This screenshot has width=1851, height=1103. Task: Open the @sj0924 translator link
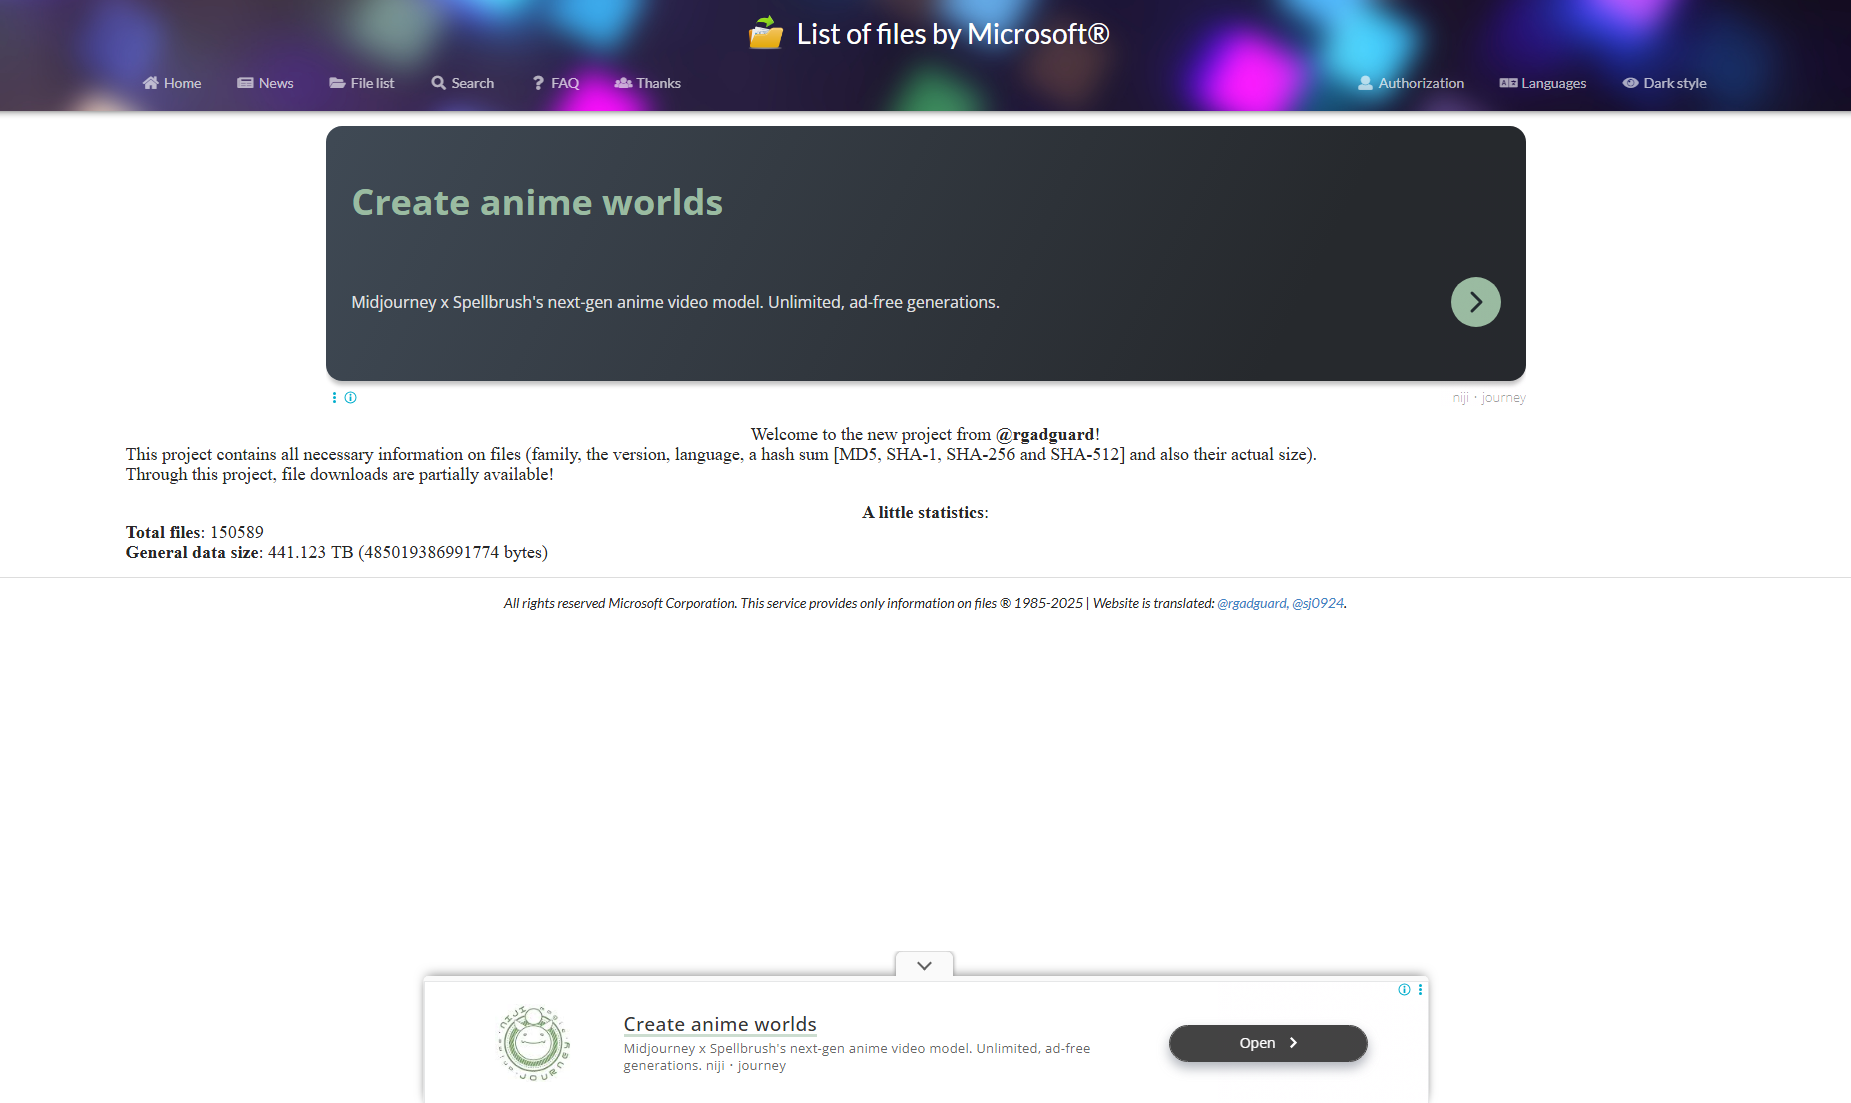[1318, 603]
